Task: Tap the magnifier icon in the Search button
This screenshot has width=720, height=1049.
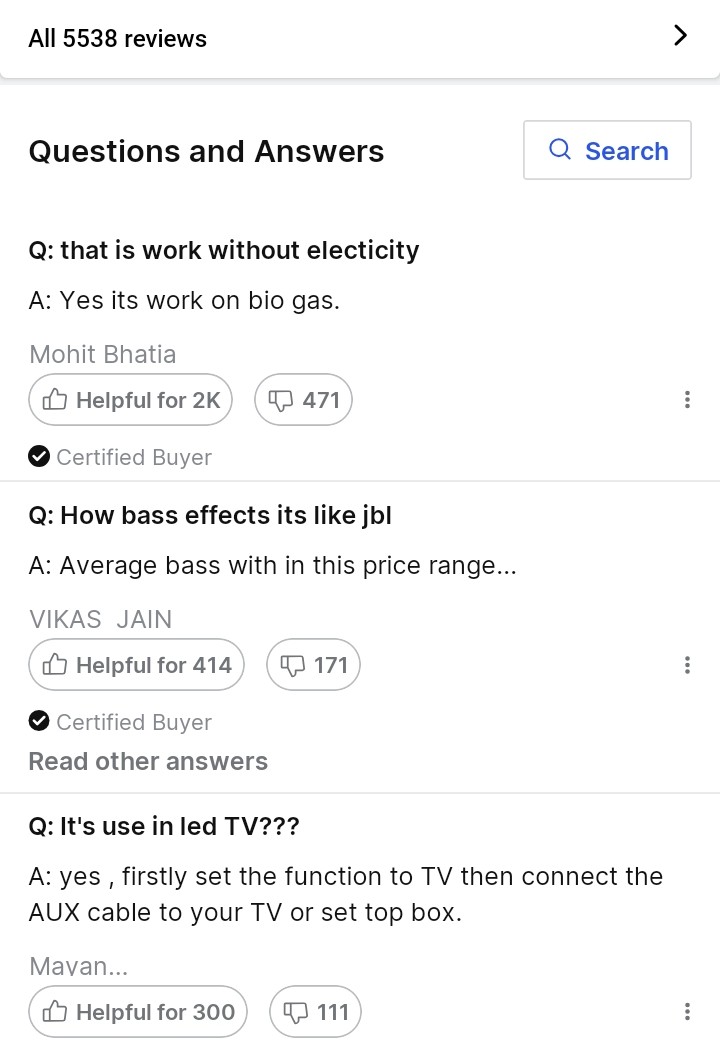Action: pos(560,150)
